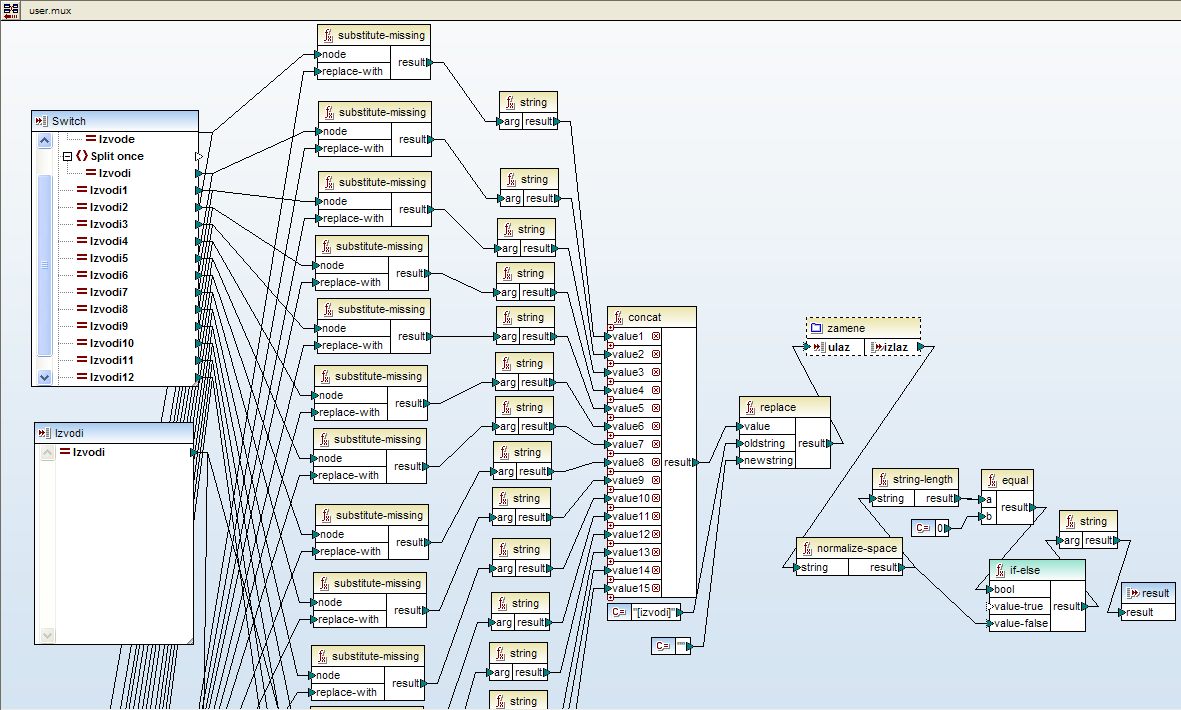This screenshot has height=710, width=1181.
Task: Select the Izvode row in Switch
Action: (x=117, y=139)
